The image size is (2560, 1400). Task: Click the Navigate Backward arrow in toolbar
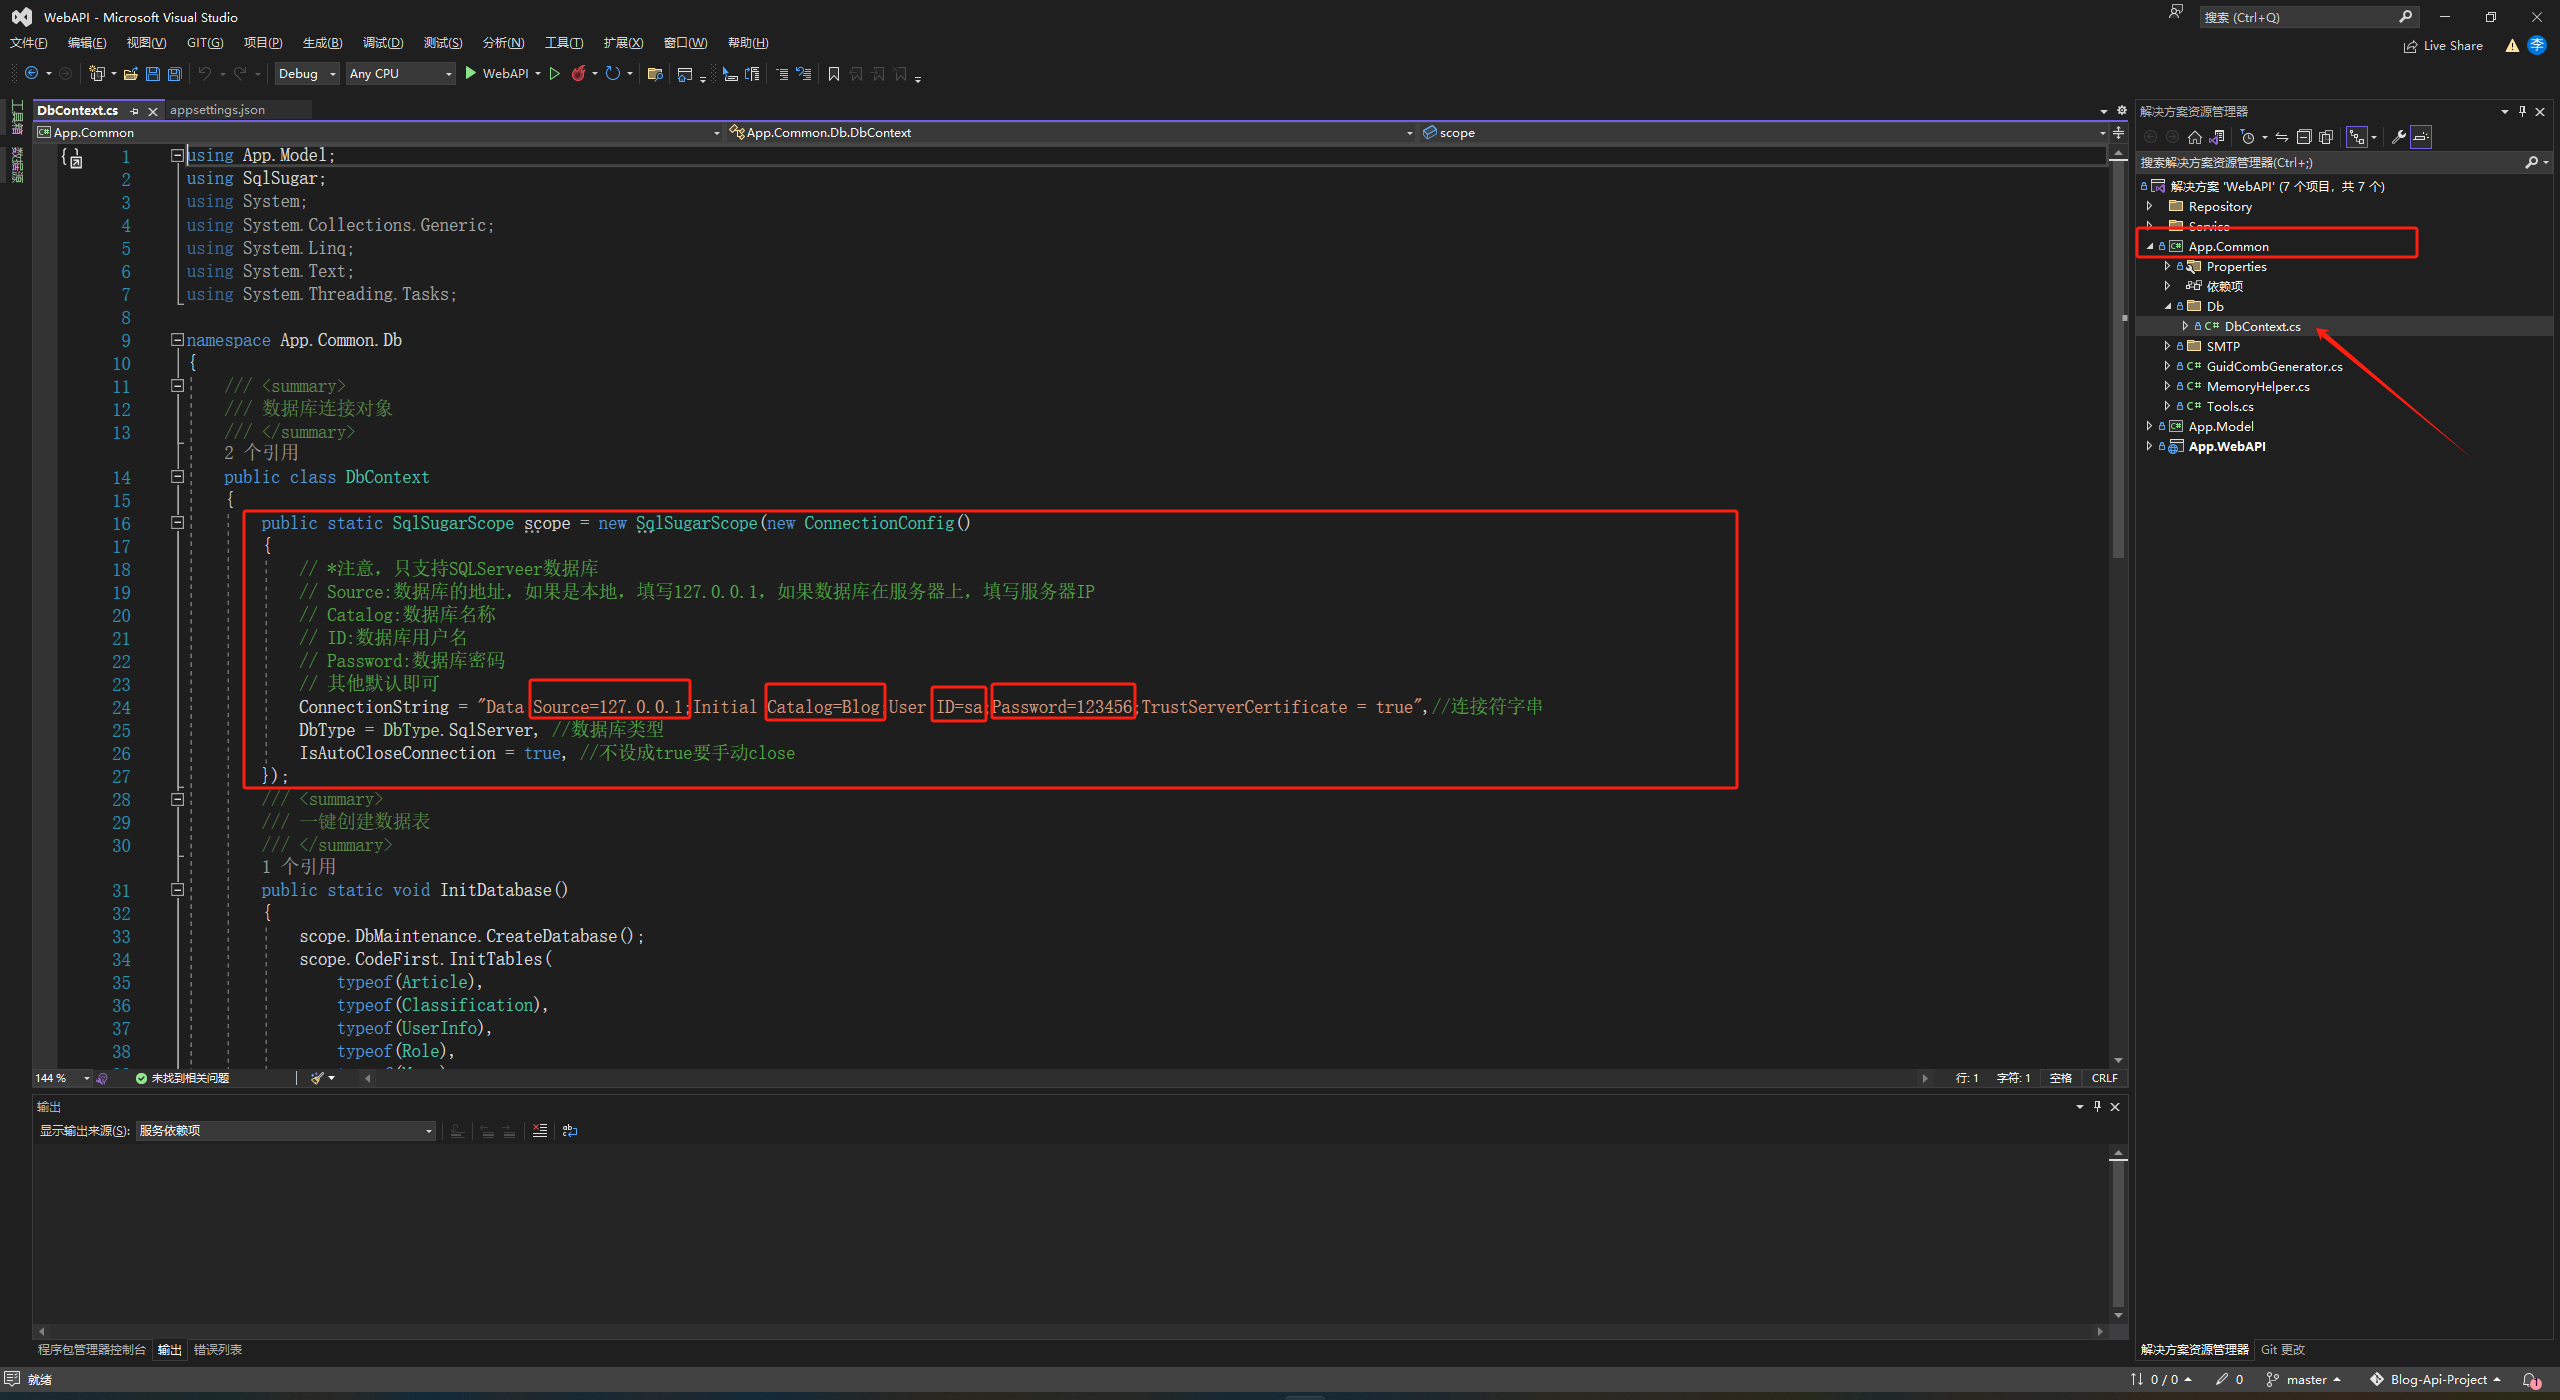[31, 73]
